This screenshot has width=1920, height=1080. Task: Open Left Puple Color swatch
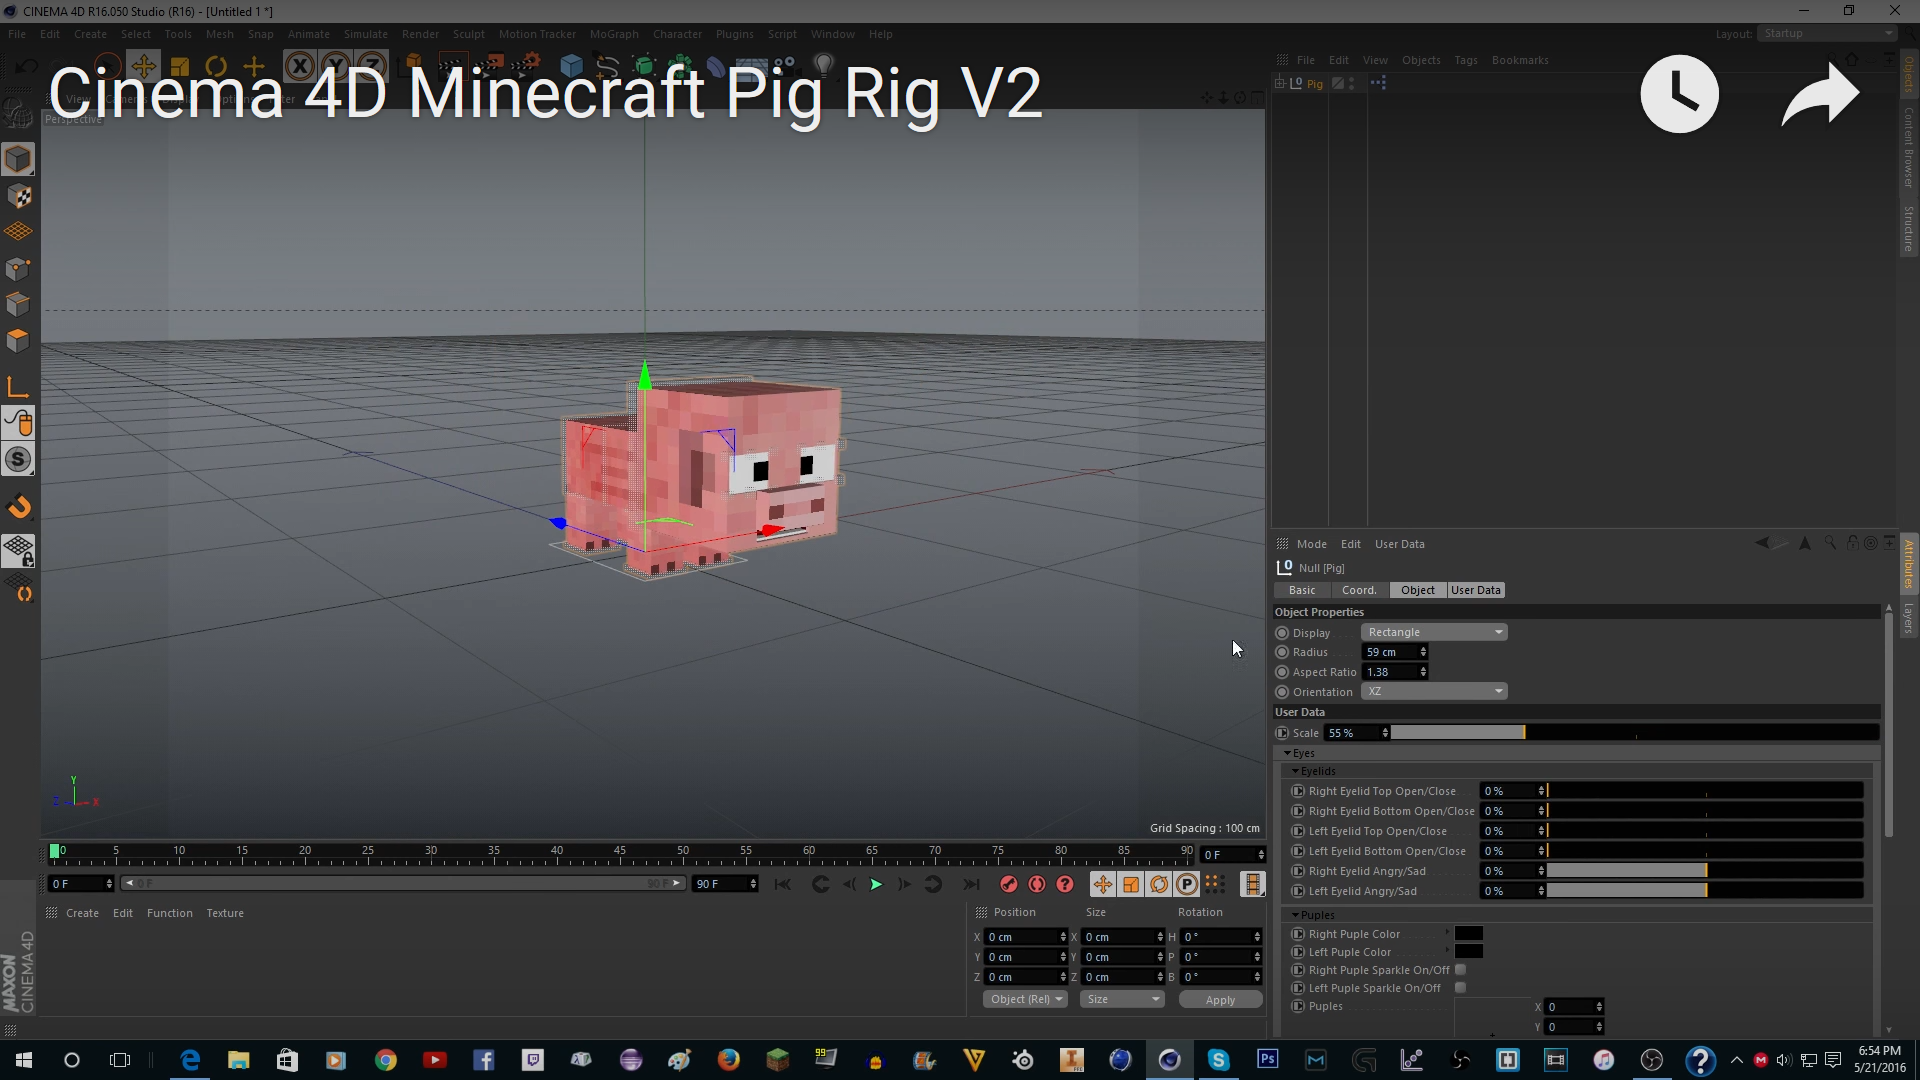[x=1468, y=952]
